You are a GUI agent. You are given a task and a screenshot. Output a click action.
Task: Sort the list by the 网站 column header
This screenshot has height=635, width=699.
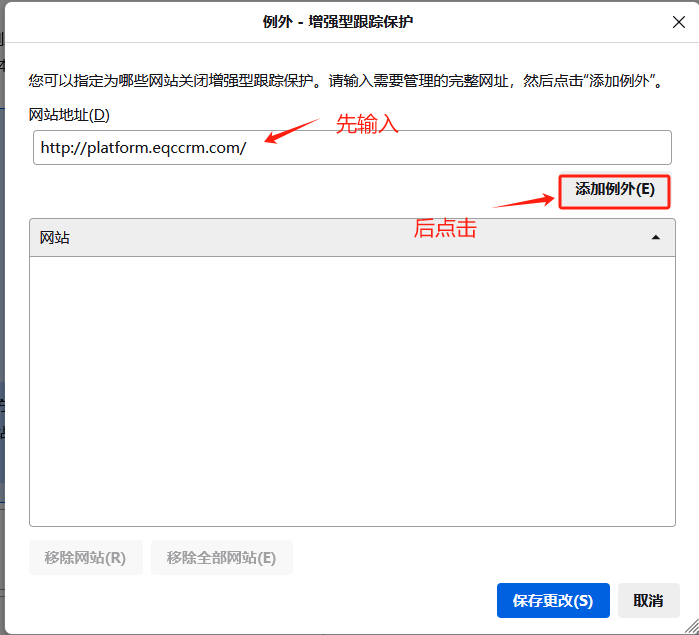coord(352,237)
